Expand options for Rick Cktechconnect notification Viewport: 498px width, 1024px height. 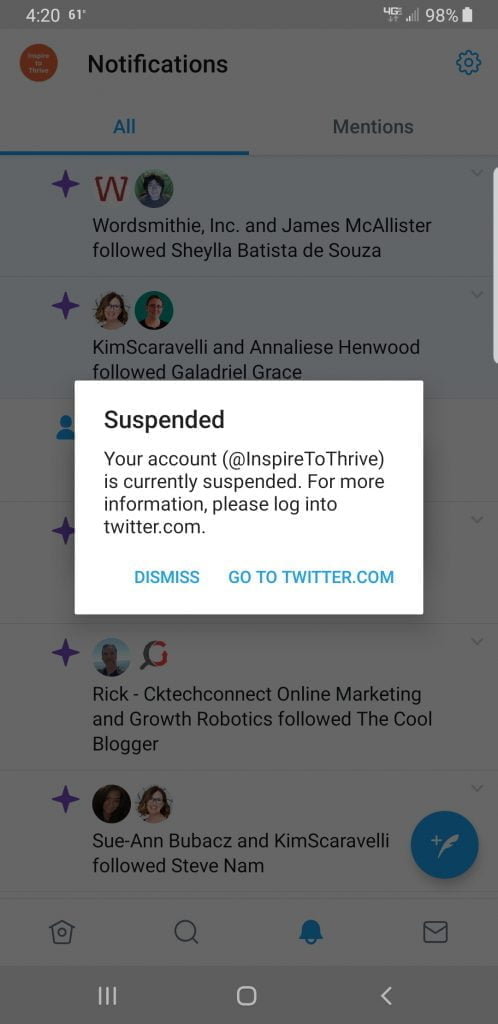pyautogui.click(x=477, y=641)
